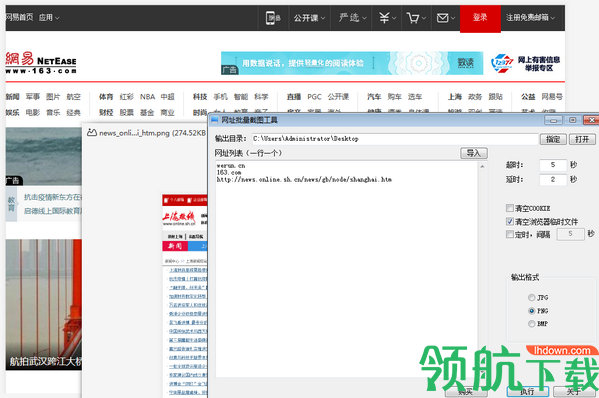
Task: Open the 科学 nav link
Action: [x=261, y=97]
